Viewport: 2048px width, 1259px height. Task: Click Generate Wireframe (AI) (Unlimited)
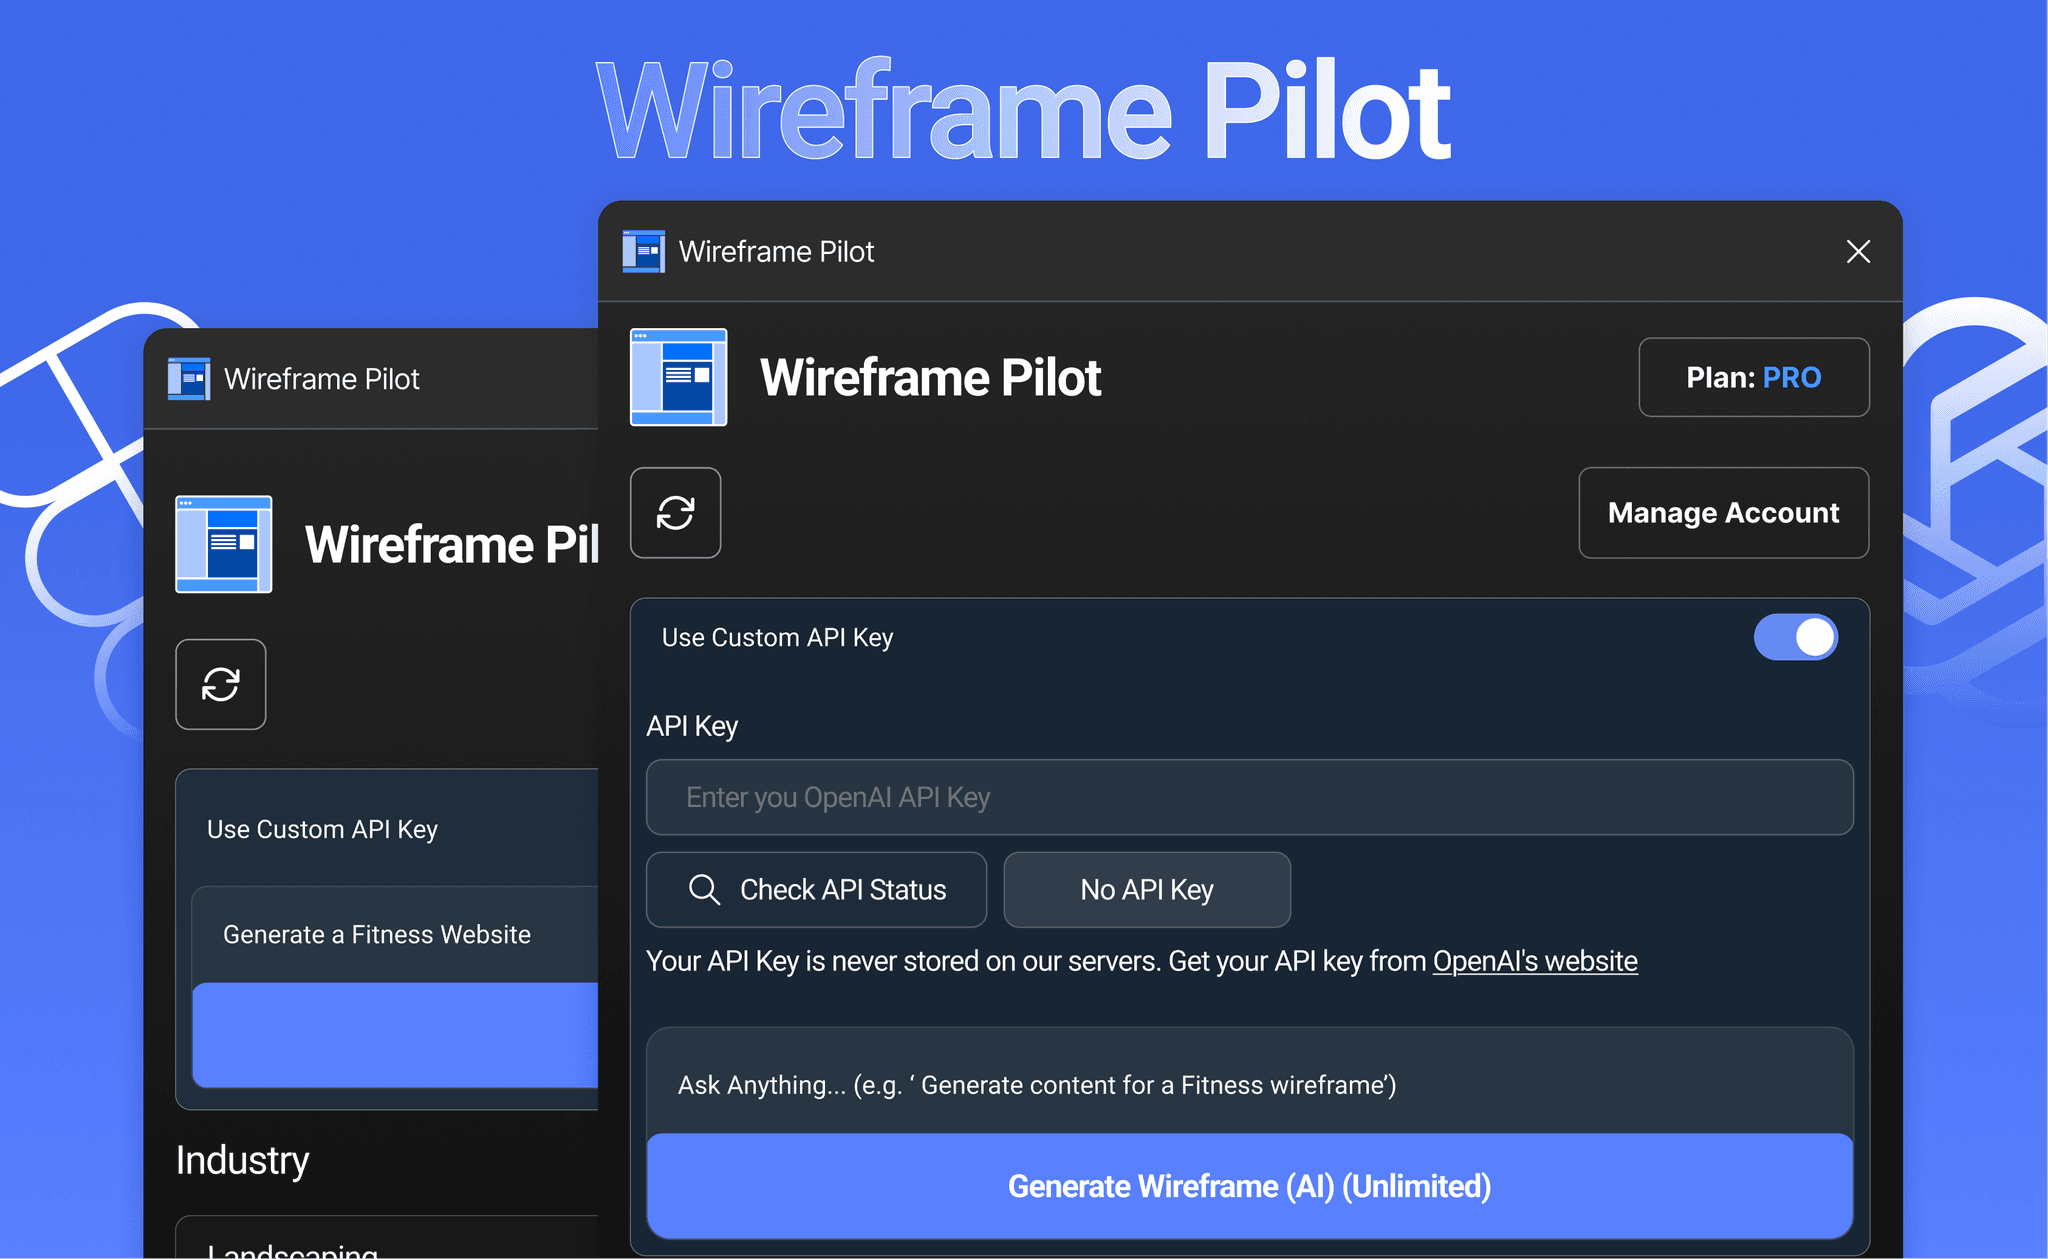(1249, 1185)
